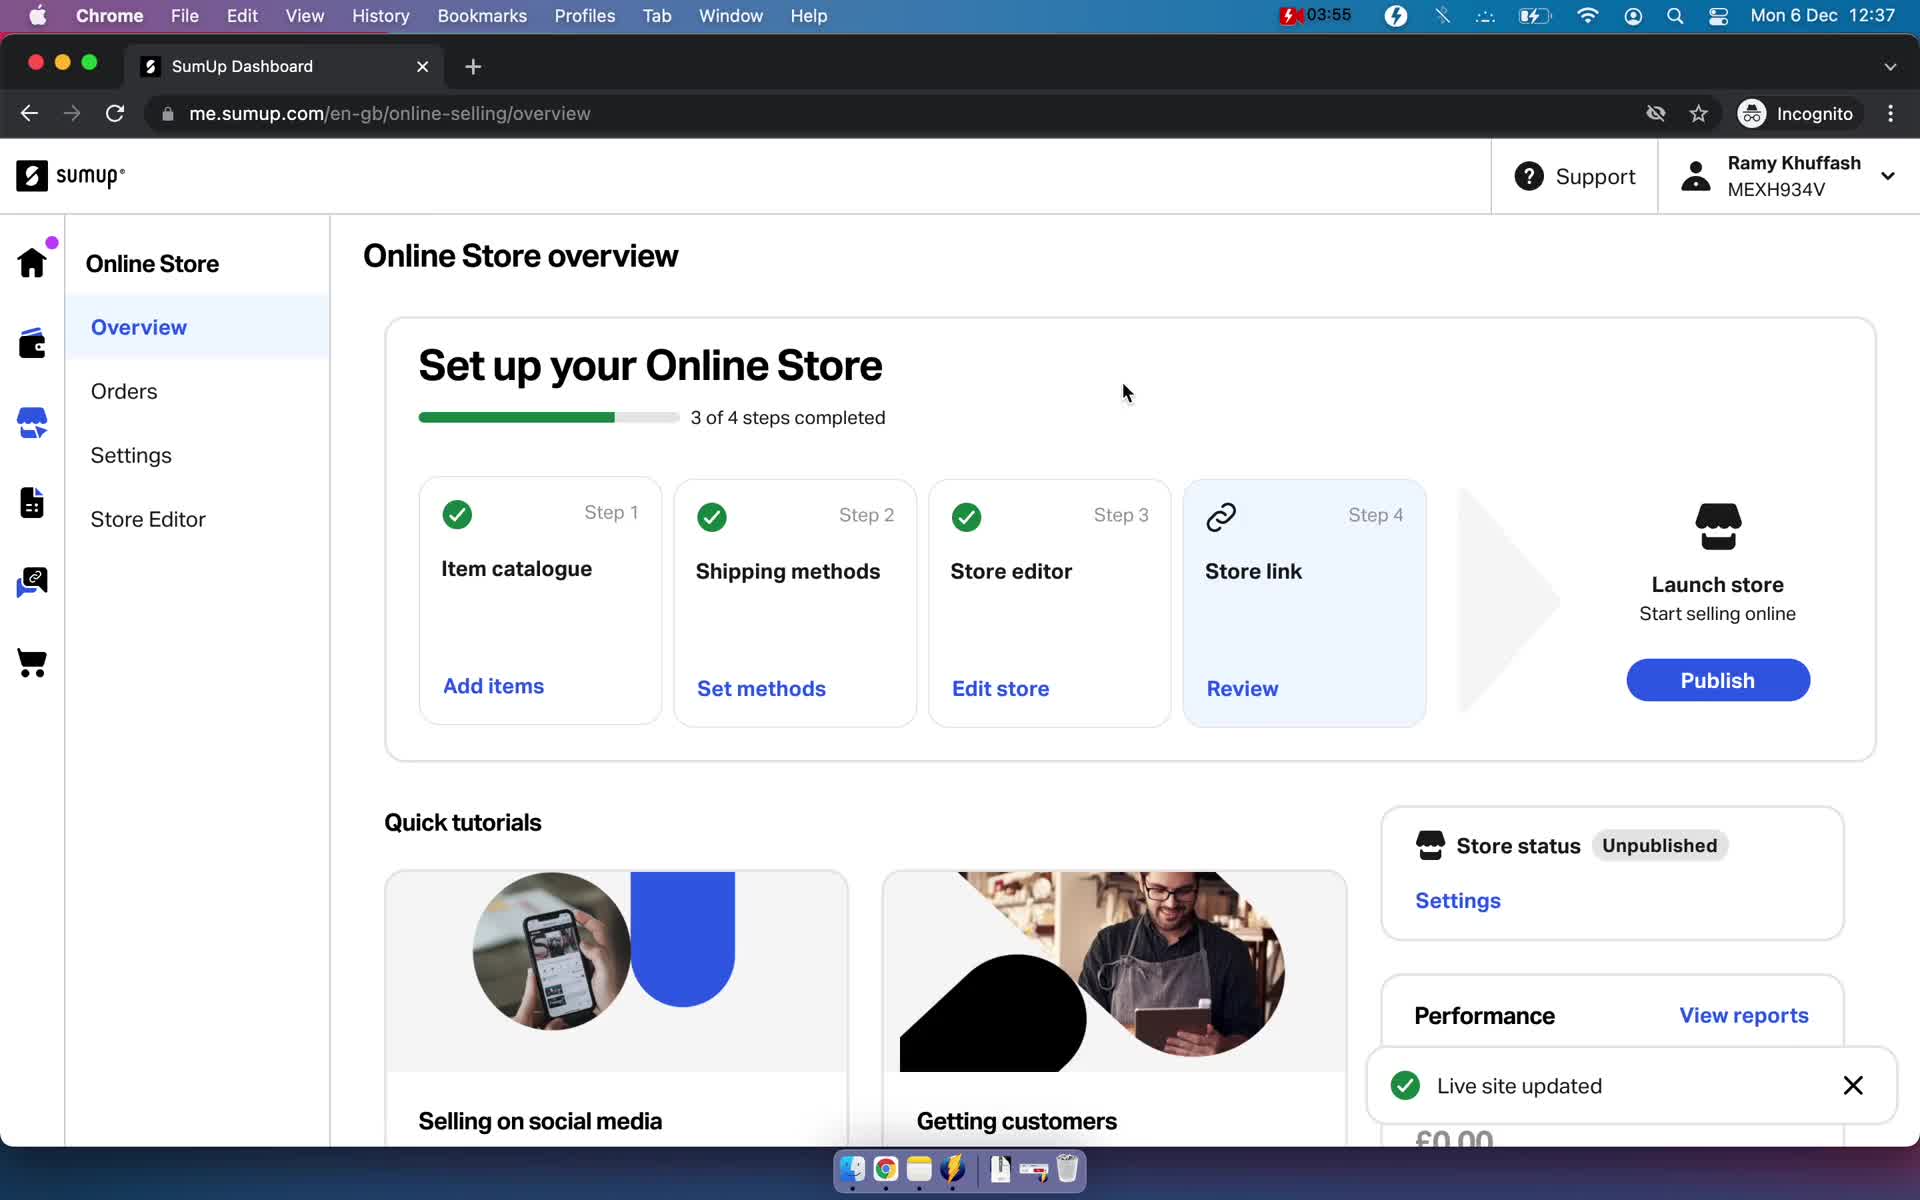
Task: Select the Overview tab in Online Store
Action: 138,328
